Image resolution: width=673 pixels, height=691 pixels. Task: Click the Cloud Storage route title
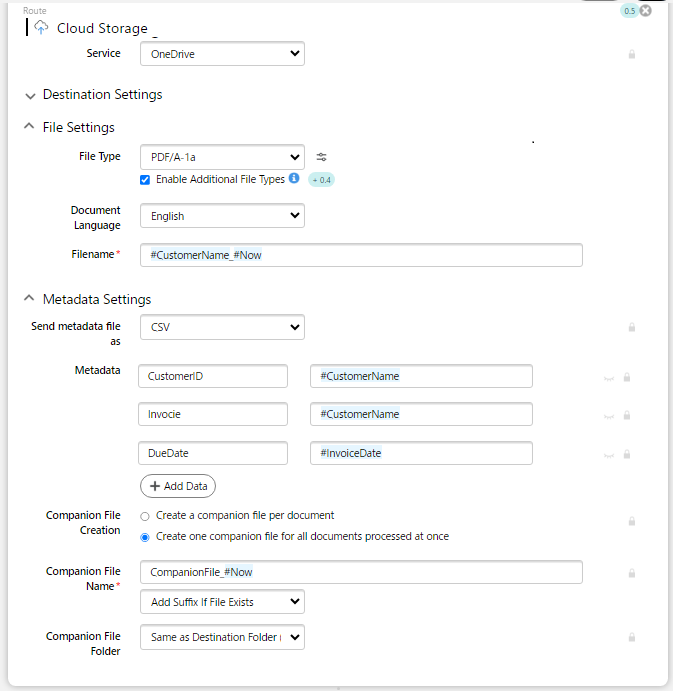point(102,28)
